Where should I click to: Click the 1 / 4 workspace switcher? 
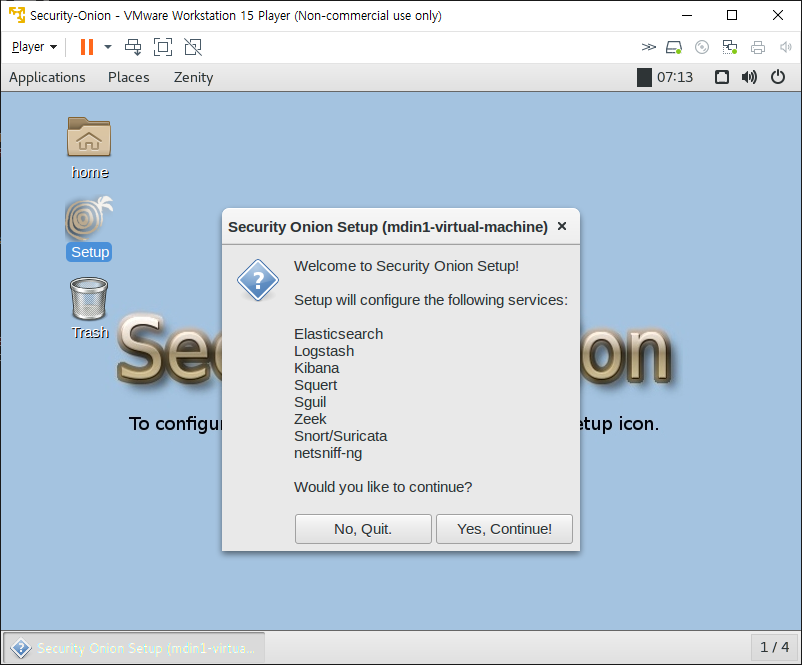tap(774, 648)
